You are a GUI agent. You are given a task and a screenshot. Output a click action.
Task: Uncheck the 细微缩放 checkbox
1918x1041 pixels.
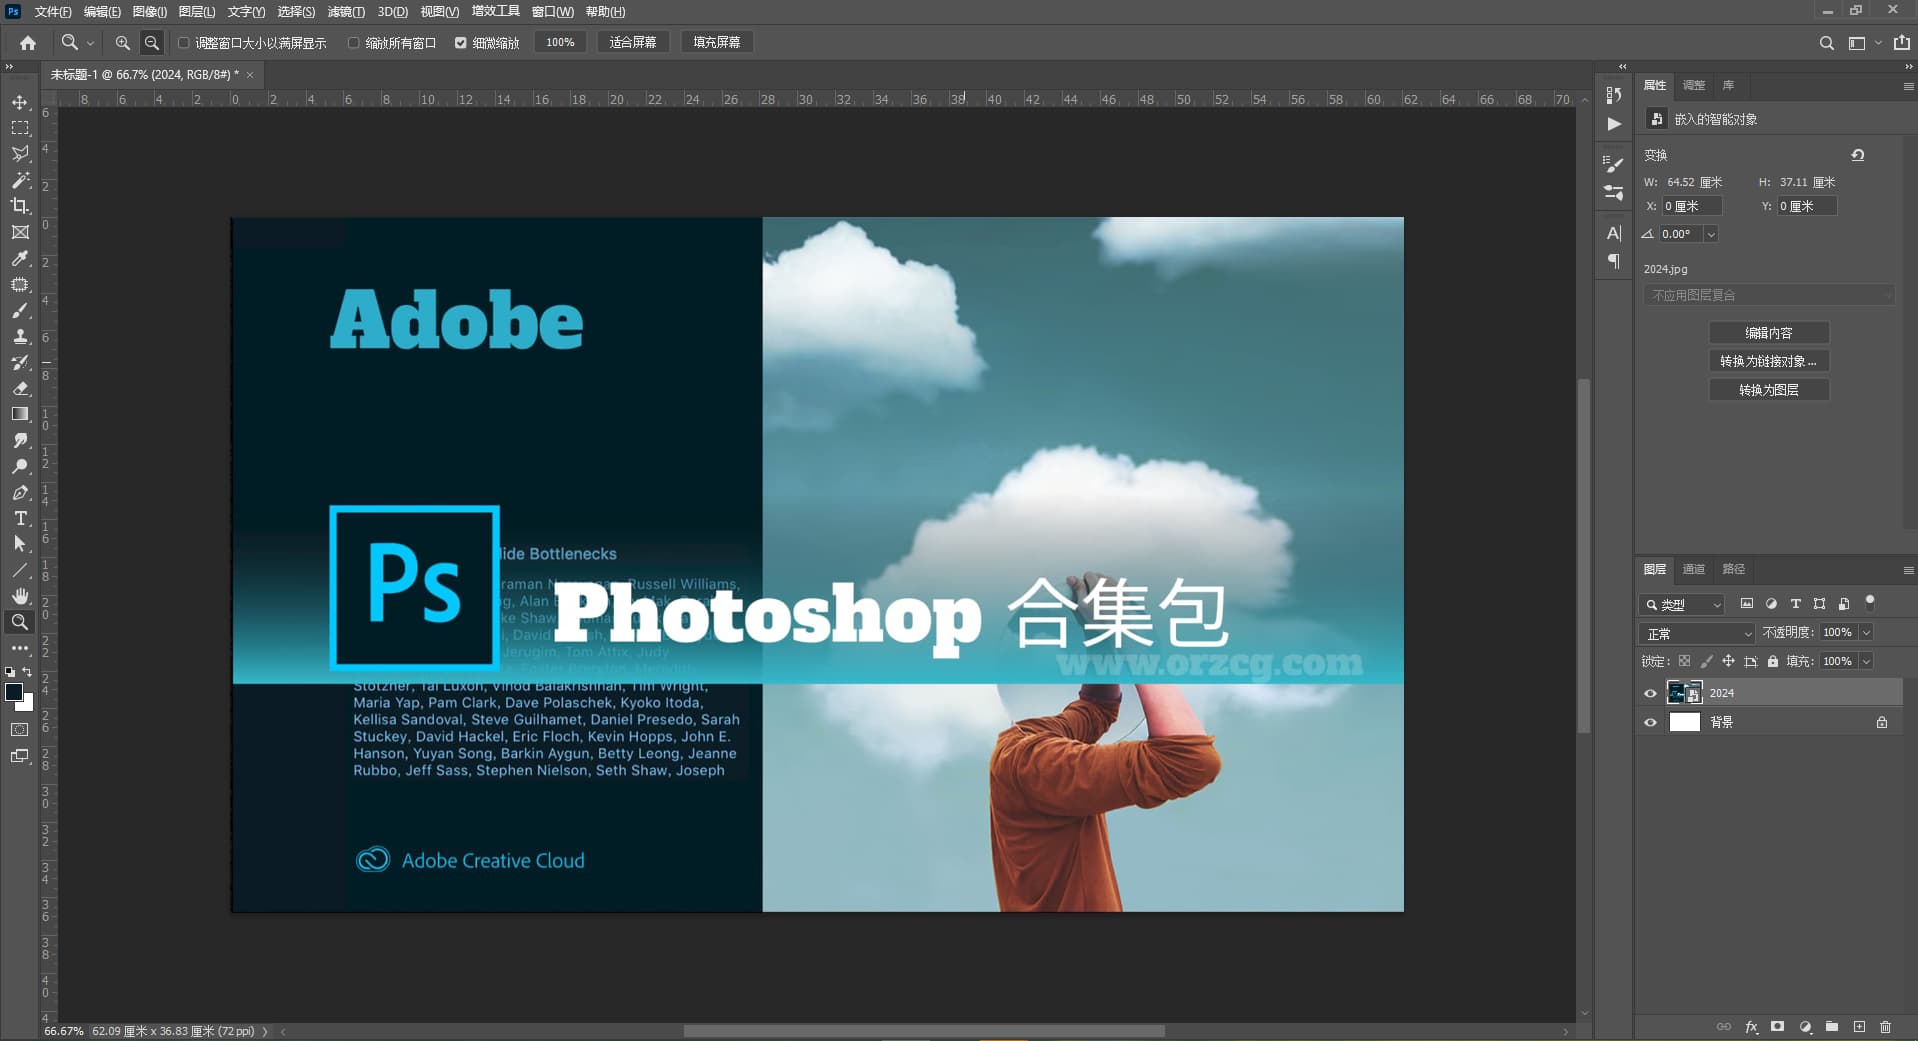461,43
